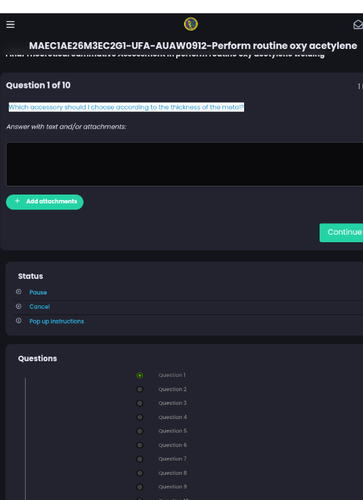Go to the Question 9 label

pyautogui.click(x=173, y=487)
